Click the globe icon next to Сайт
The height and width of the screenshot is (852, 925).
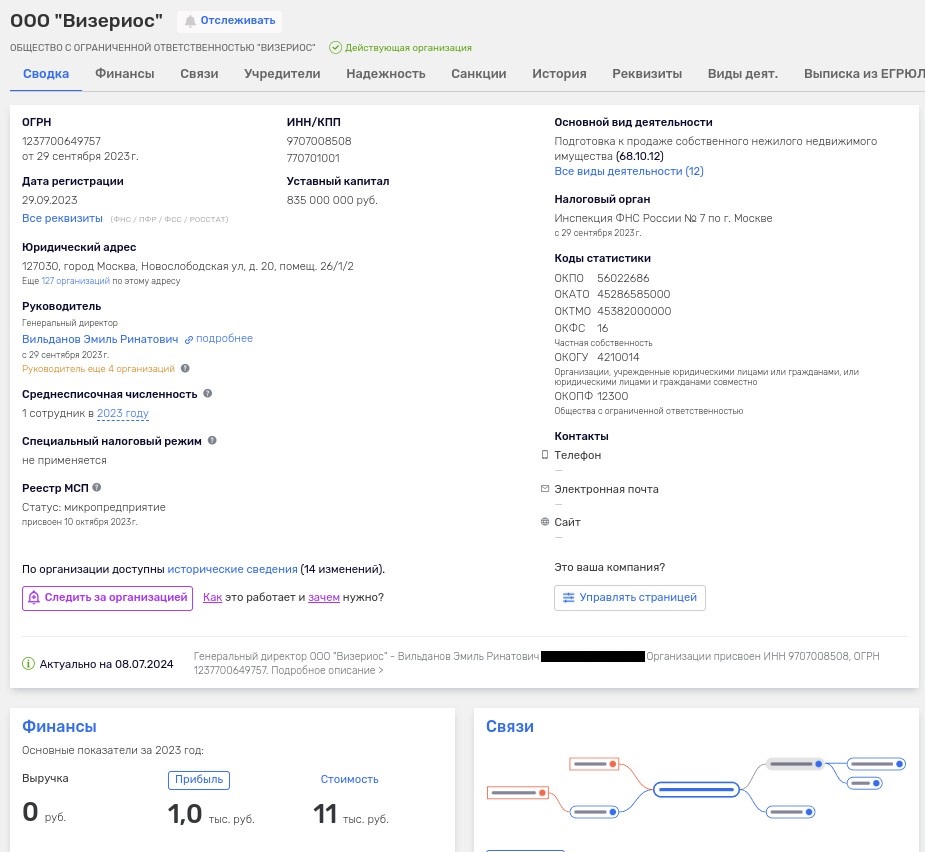click(x=544, y=522)
